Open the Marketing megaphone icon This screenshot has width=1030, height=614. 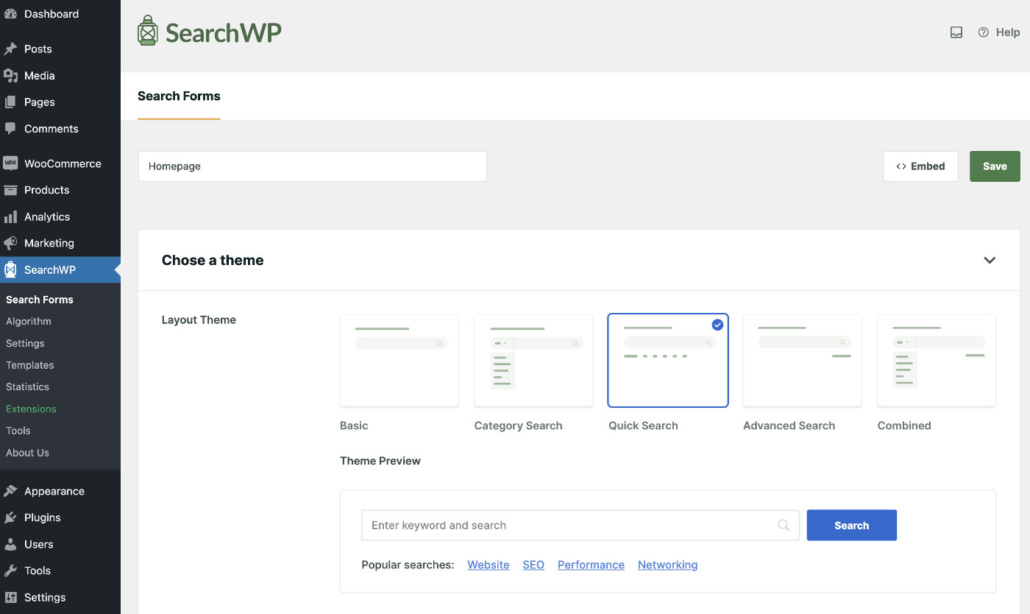(x=12, y=242)
